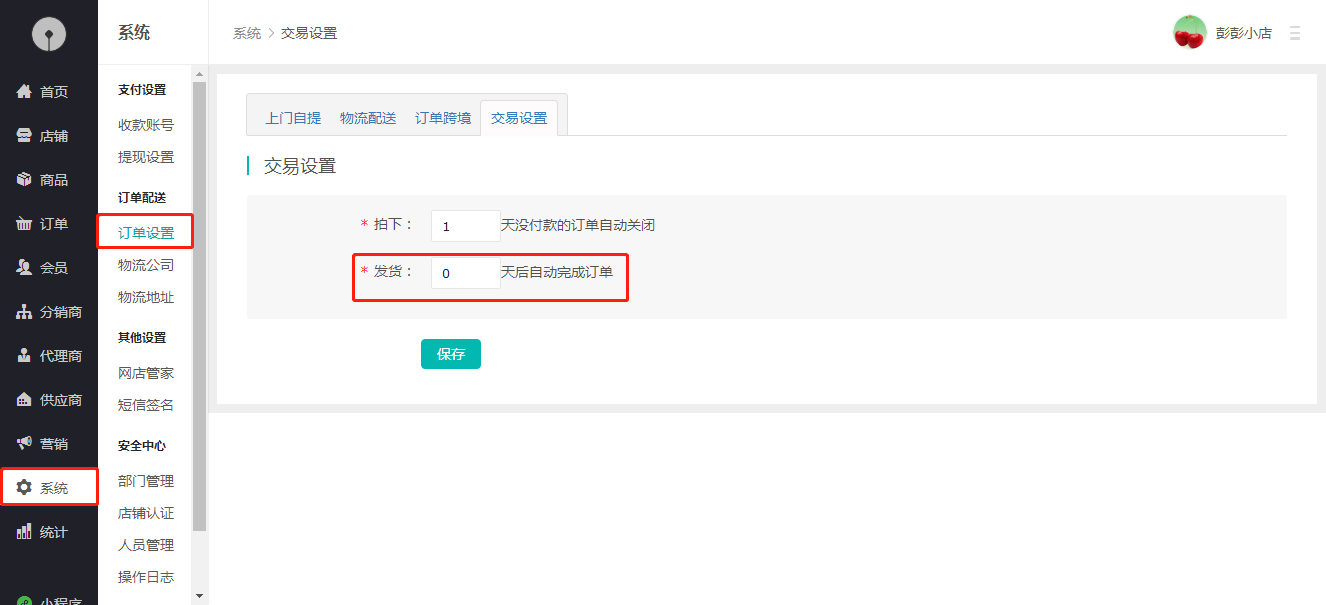
Task: Open the 订单跨境 tab
Action: pos(443,118)
